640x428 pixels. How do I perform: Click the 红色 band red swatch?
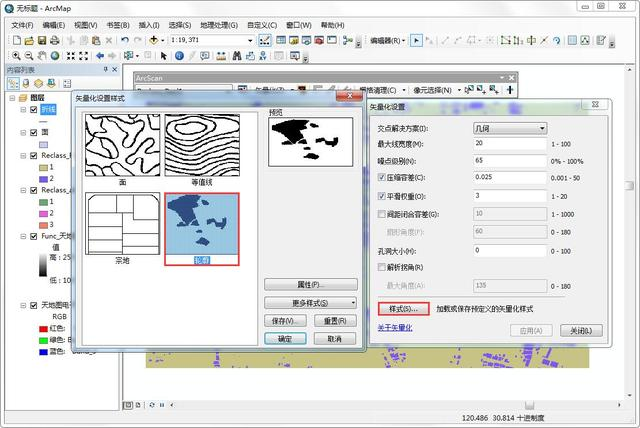43,329
